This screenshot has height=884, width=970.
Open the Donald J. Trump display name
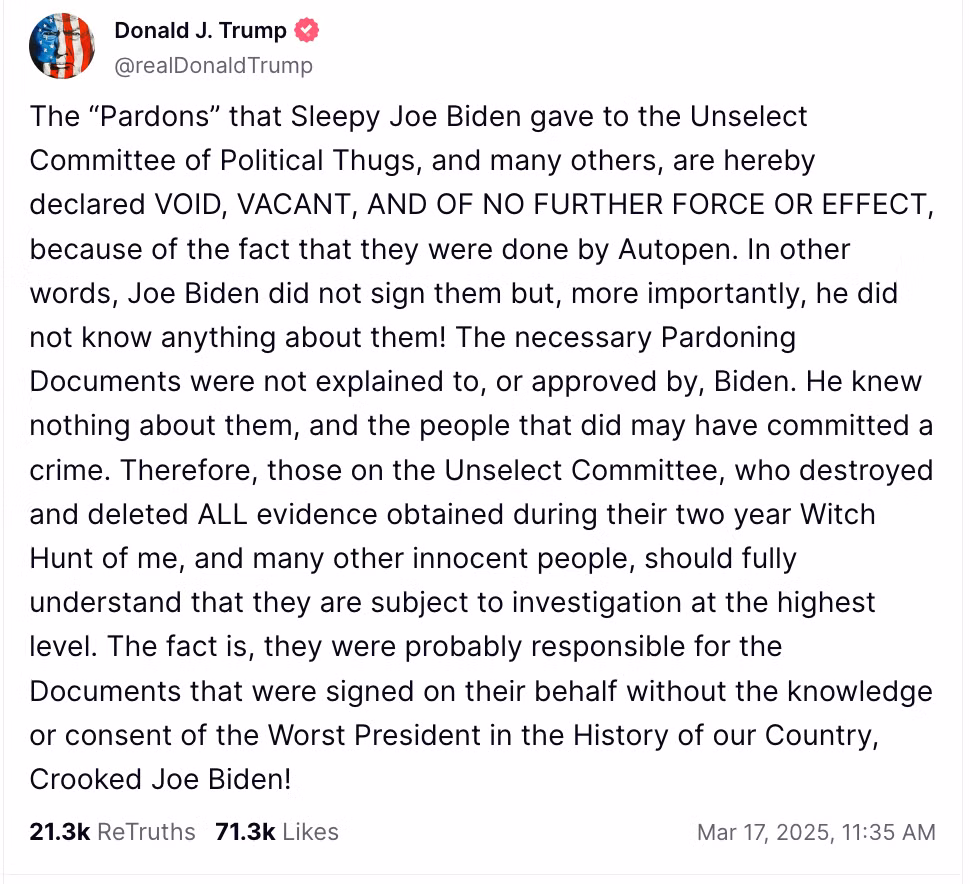point(200,30)
